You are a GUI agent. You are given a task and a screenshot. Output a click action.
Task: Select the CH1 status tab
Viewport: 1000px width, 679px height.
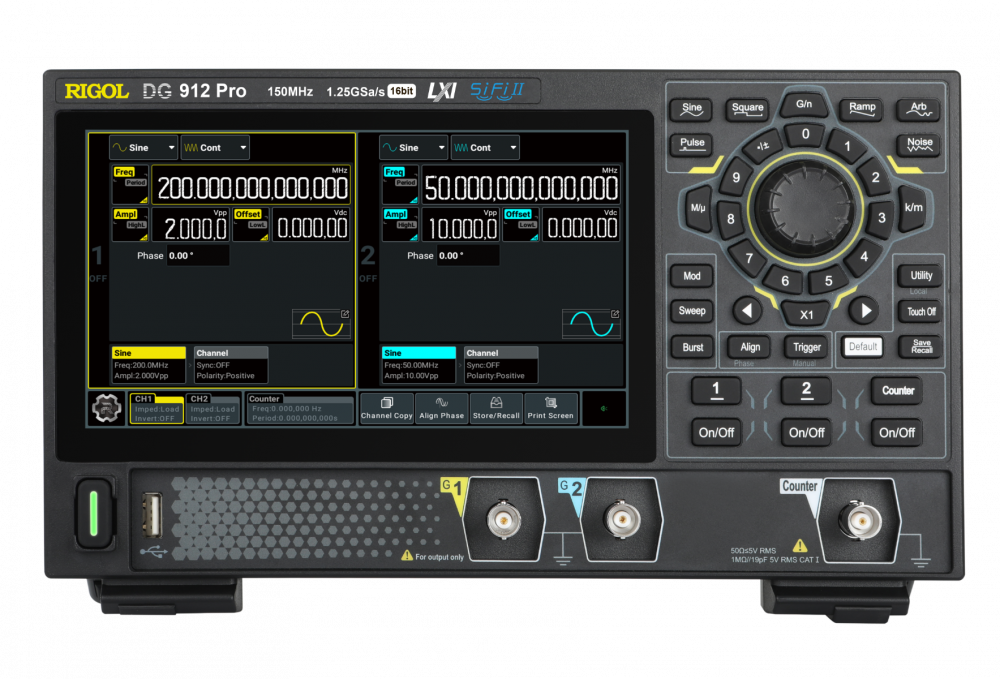point(156,408)
